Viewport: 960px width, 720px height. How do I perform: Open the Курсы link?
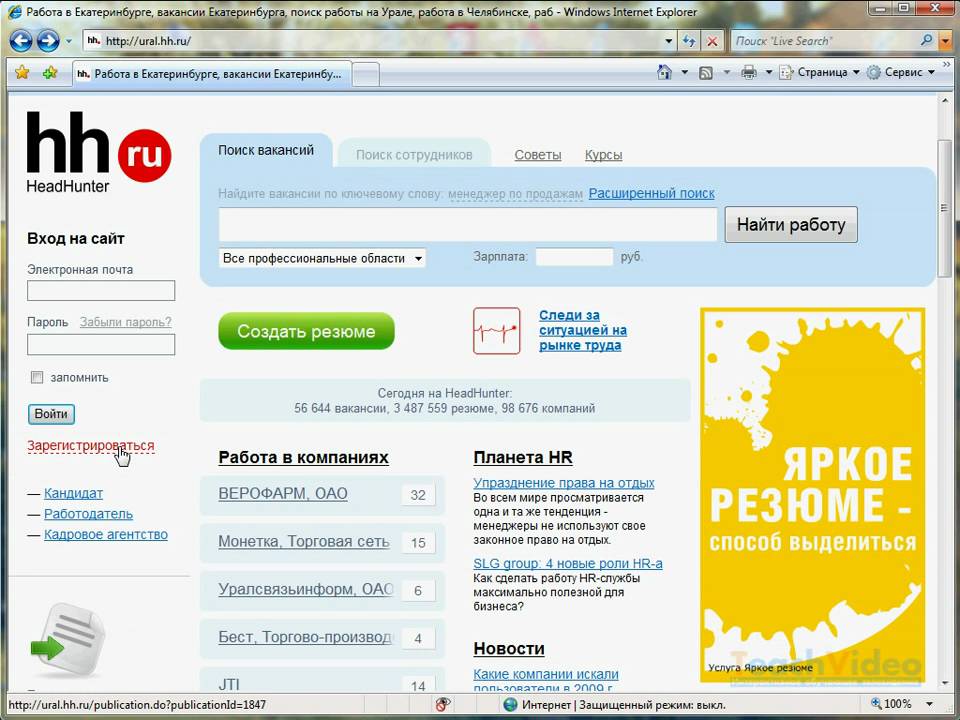tap(603, 155)
